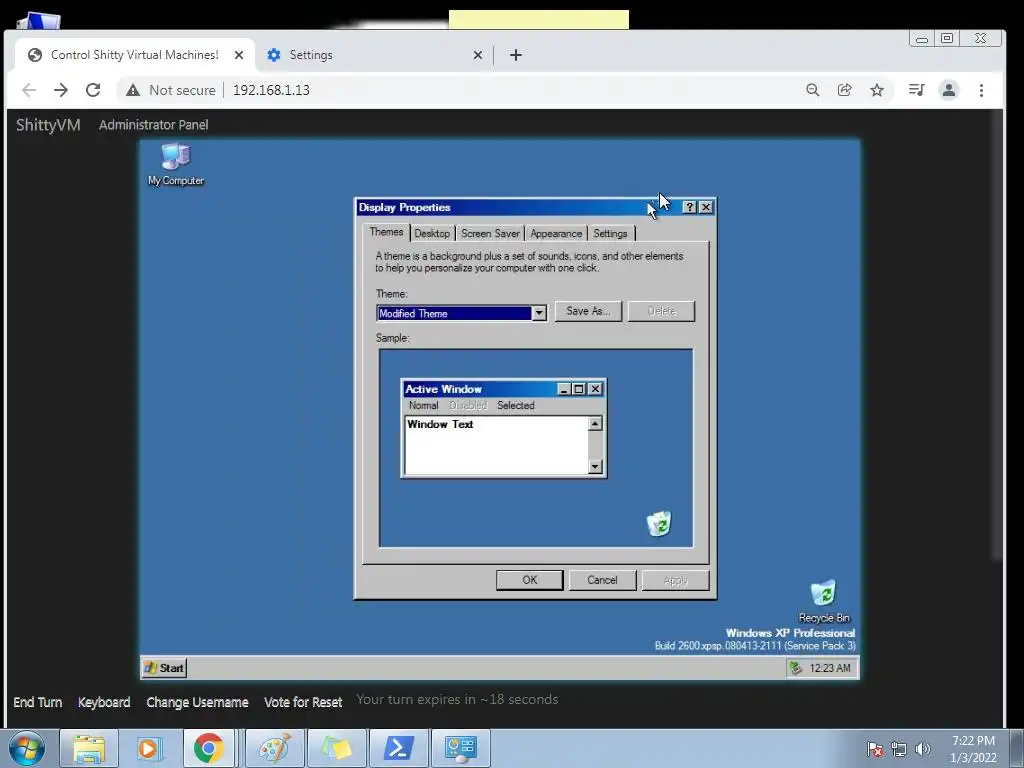Image resolution: width=1024 pixels, height=768 pixels.
Task: Open My Computer icon on XP desktop
Action: [x=176, y=165]
